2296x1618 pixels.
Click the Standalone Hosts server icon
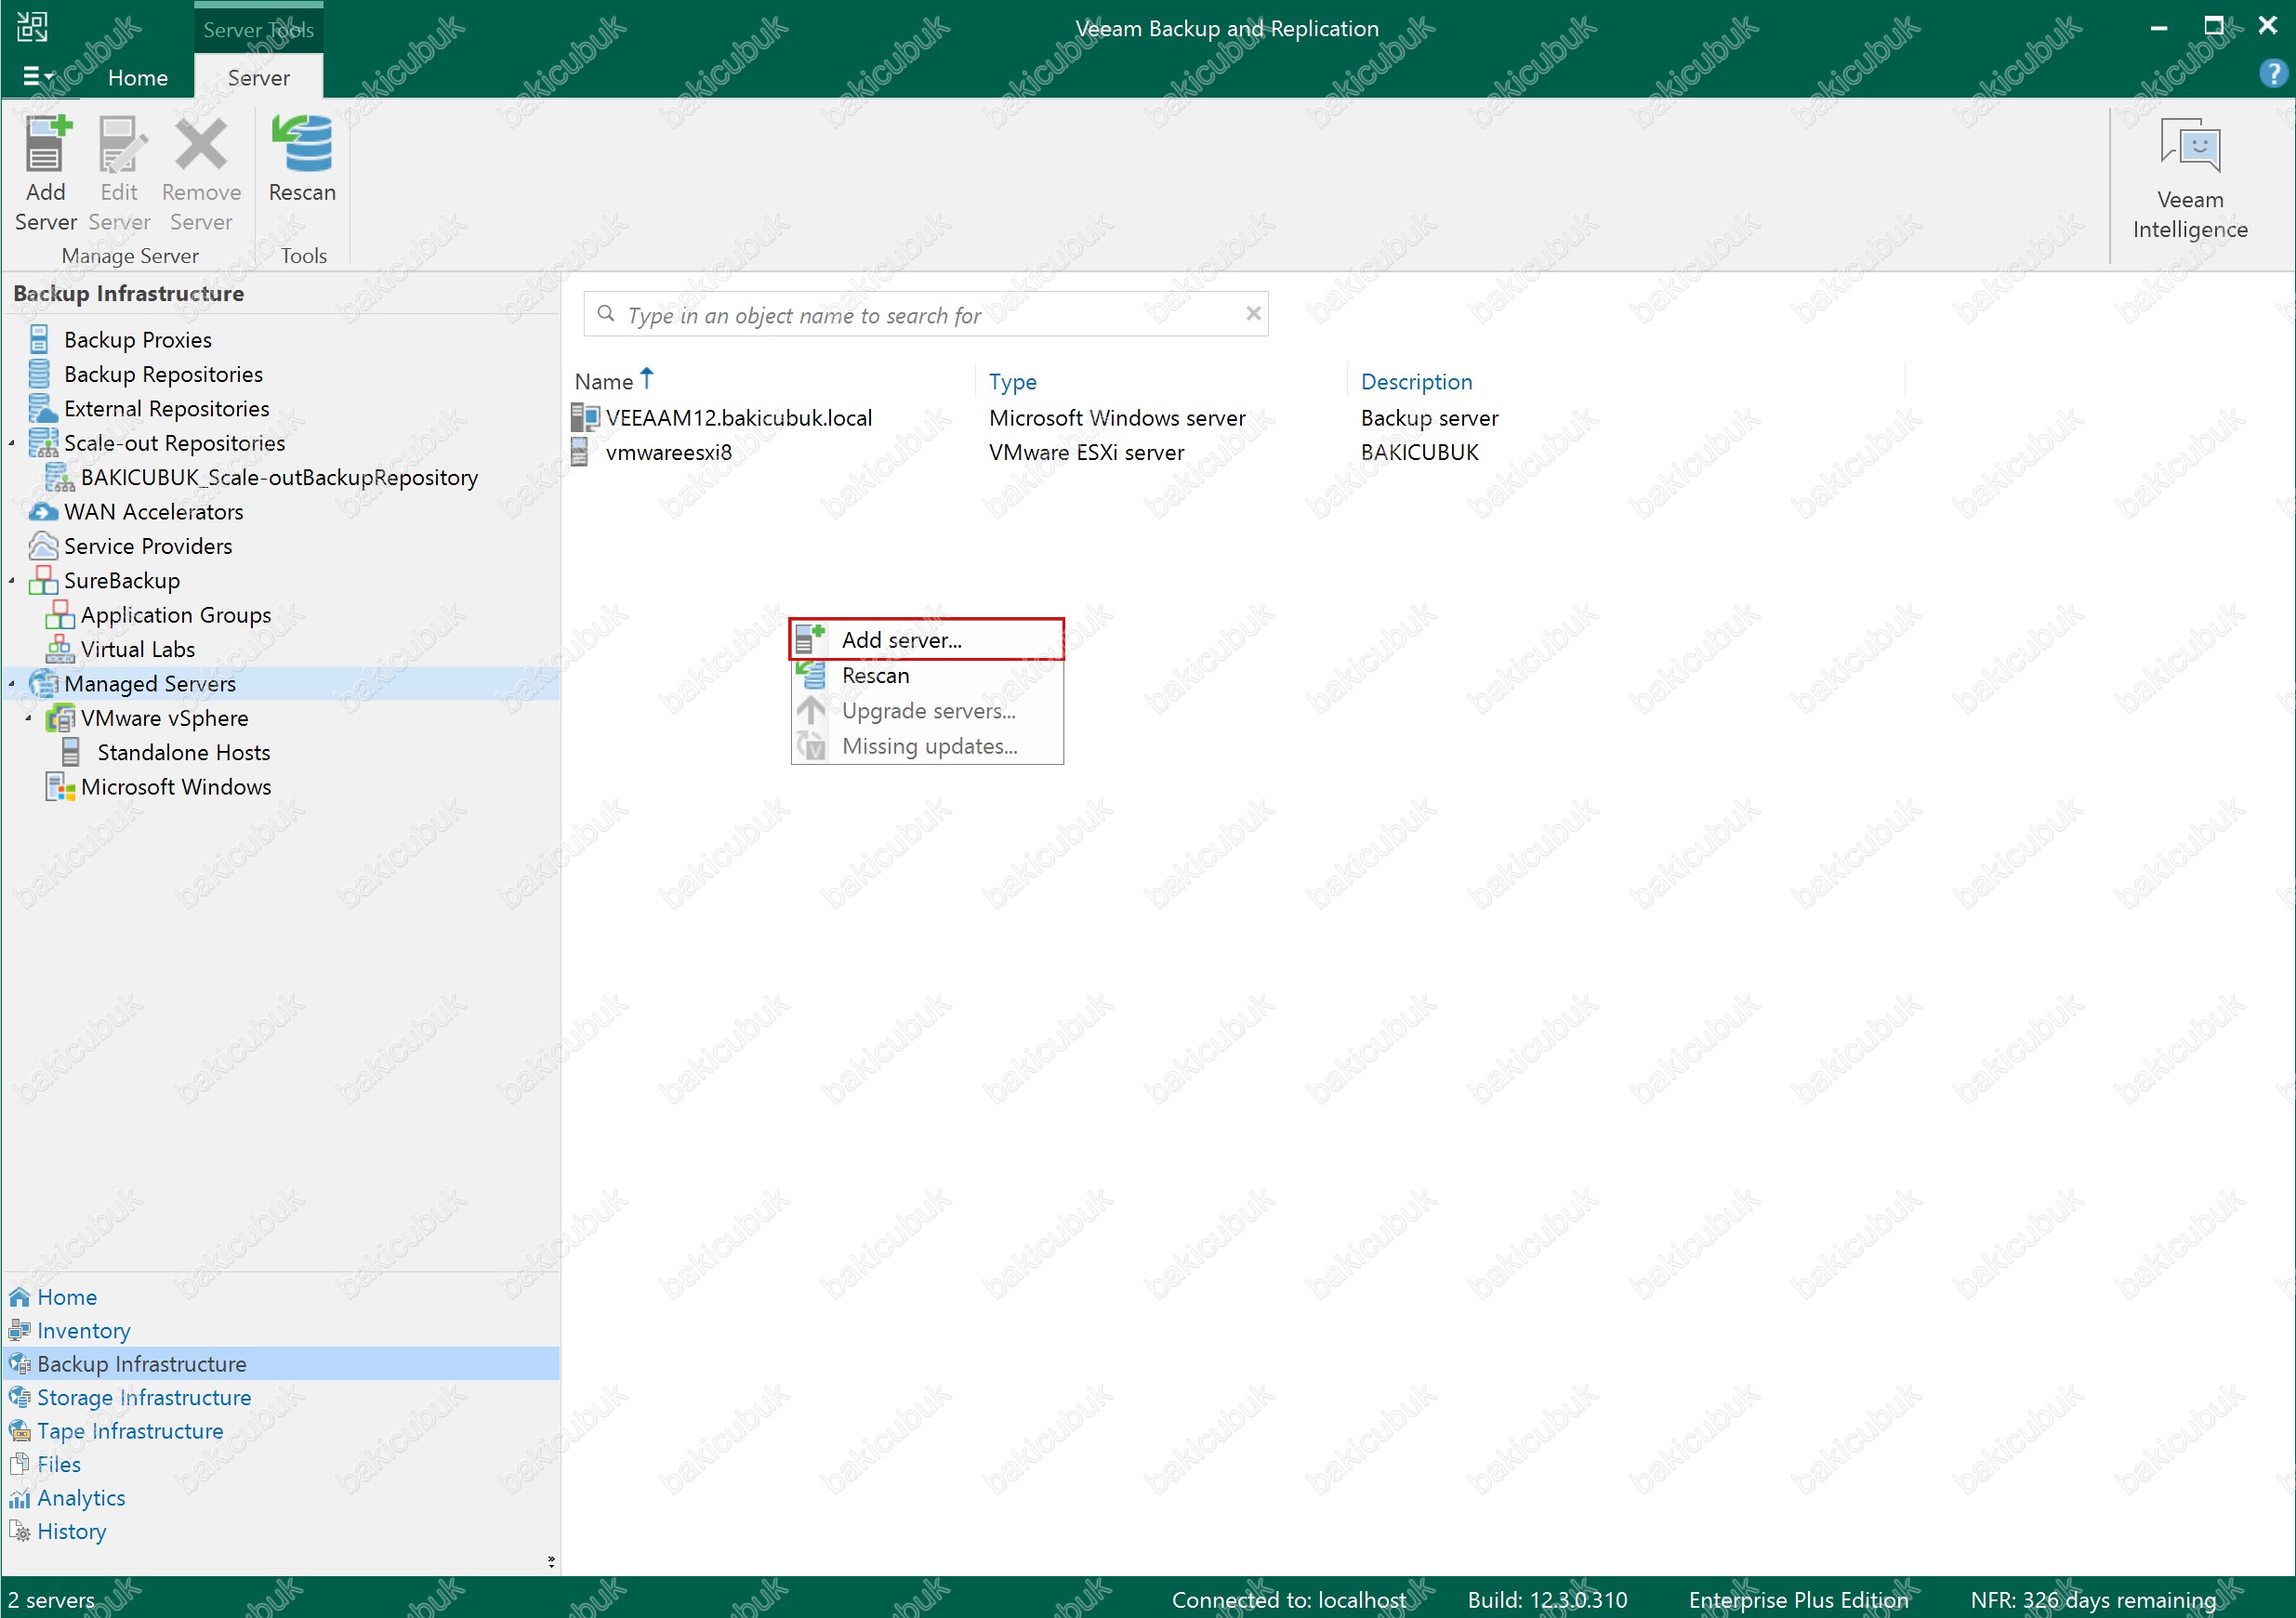click(71, 751)
